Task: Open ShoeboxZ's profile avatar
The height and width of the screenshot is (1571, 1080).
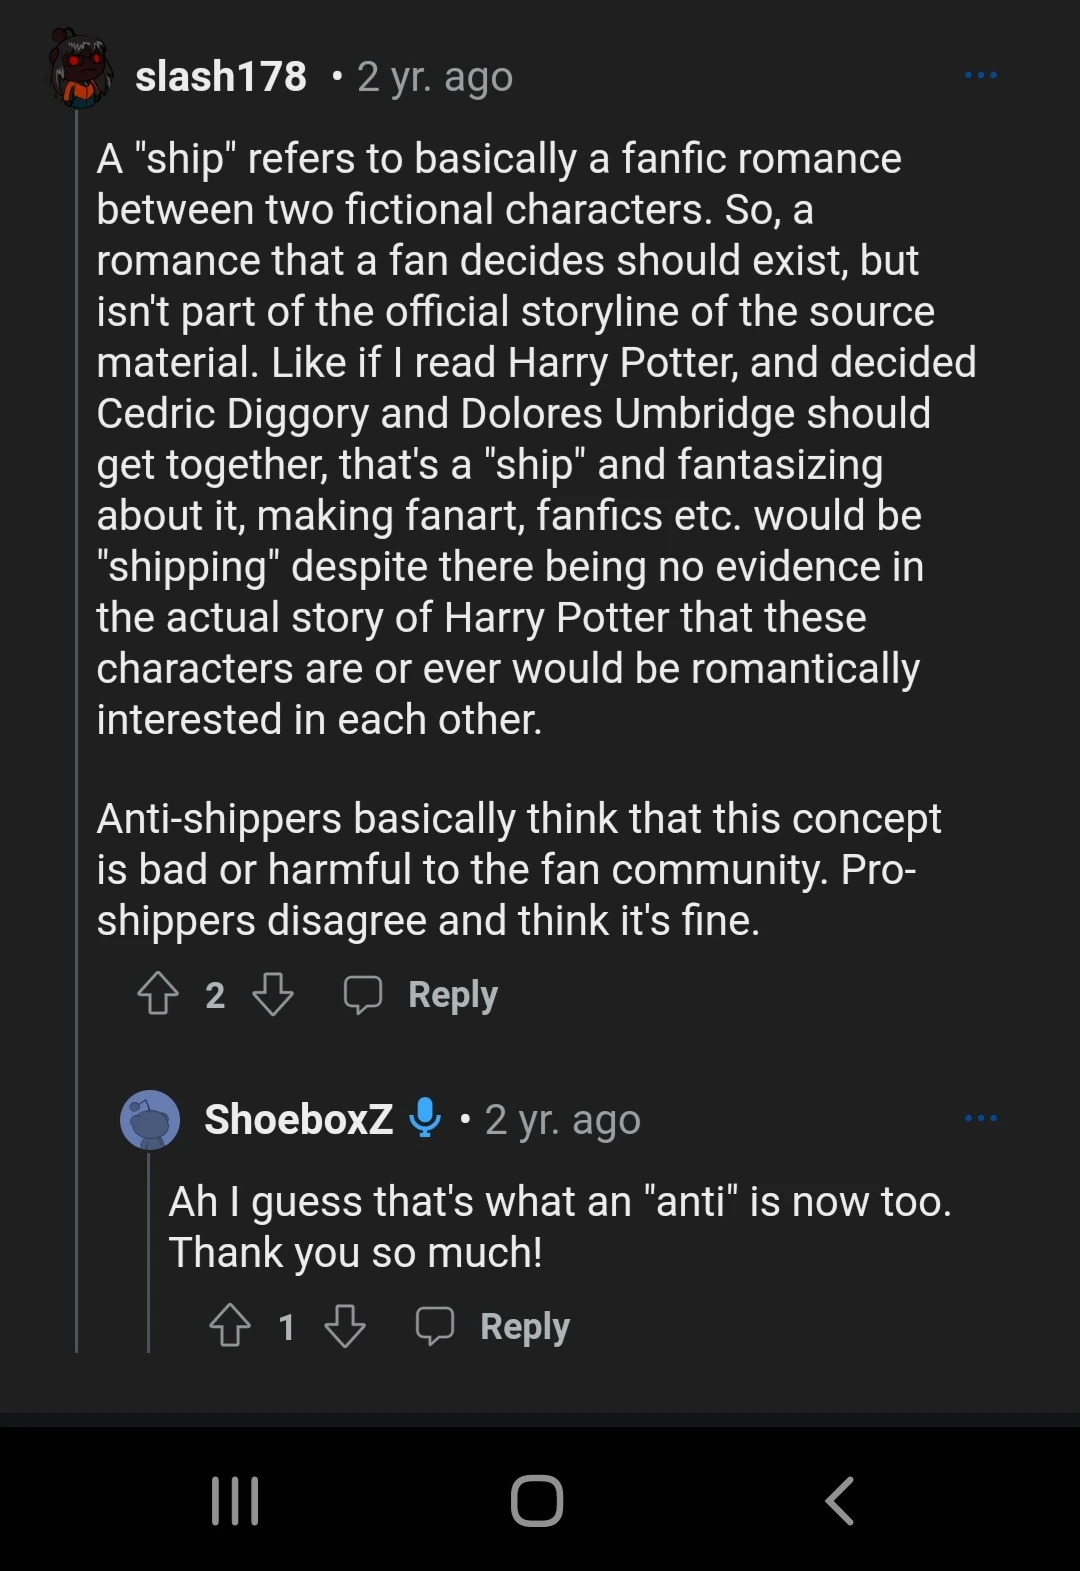Action: (150, 1119)
